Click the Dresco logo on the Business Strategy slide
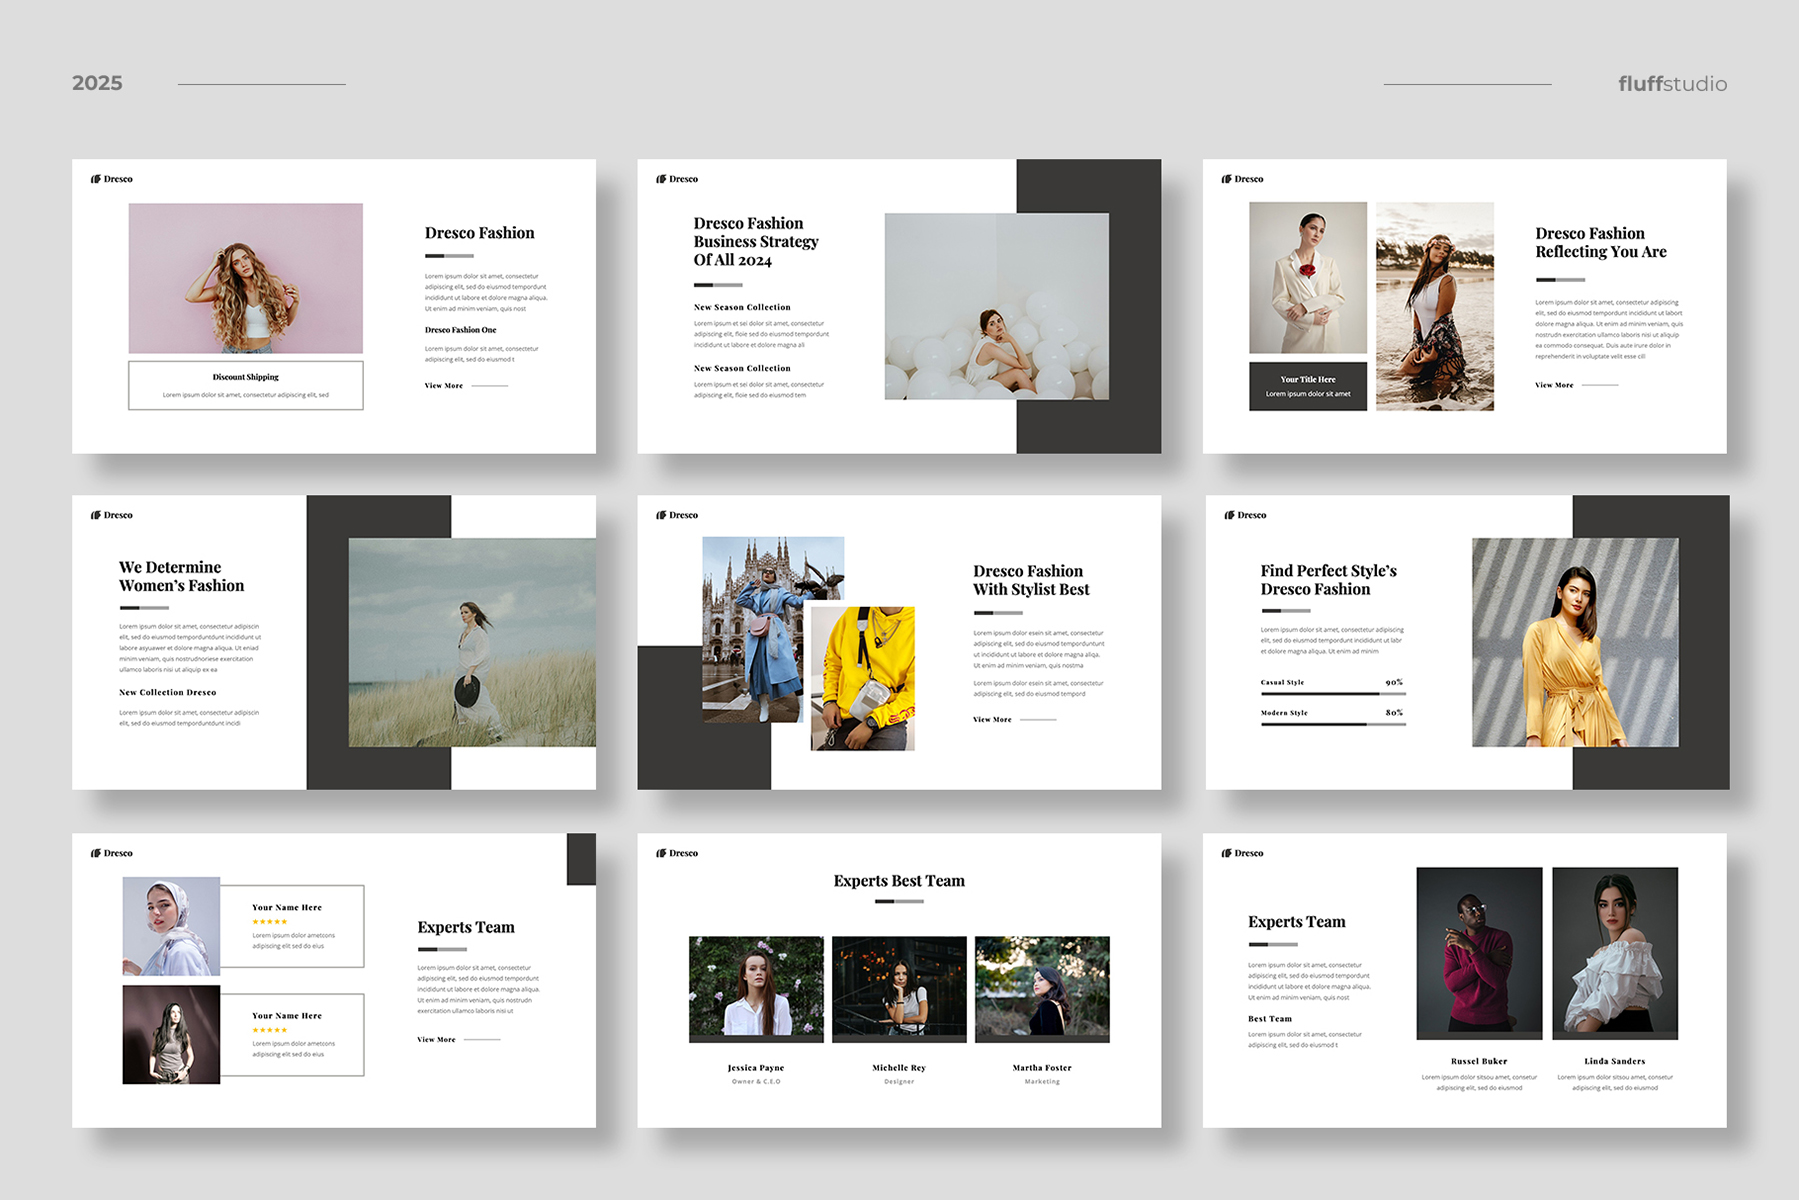 677,179
